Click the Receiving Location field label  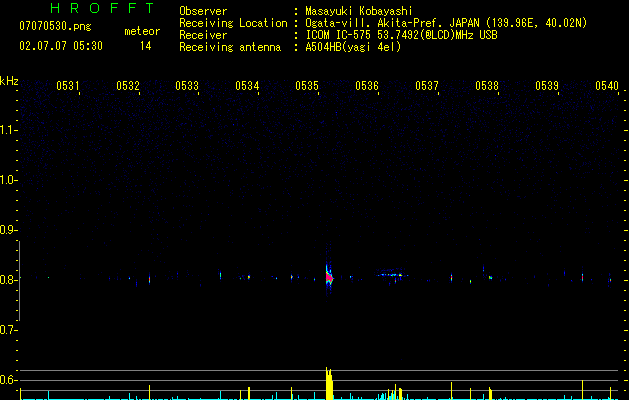[x=233, y=23]
